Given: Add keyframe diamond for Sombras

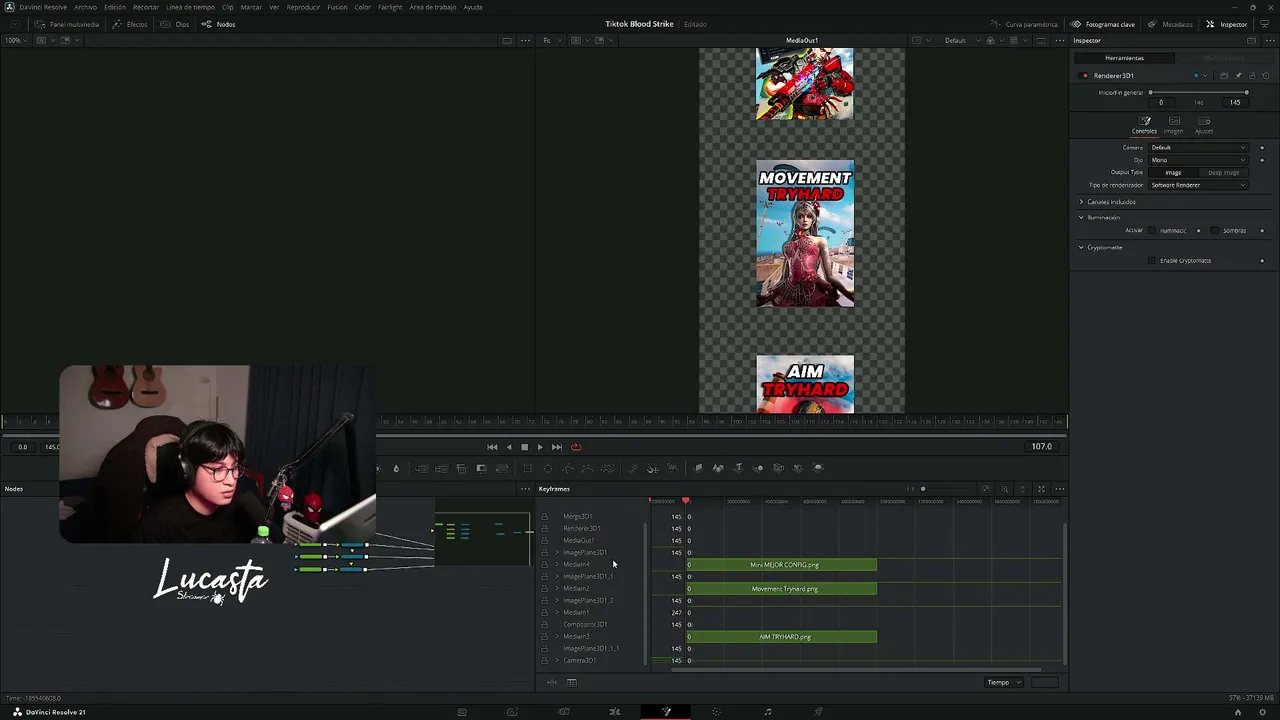Looking at the screenshot, I should [x=1262, y=231].
